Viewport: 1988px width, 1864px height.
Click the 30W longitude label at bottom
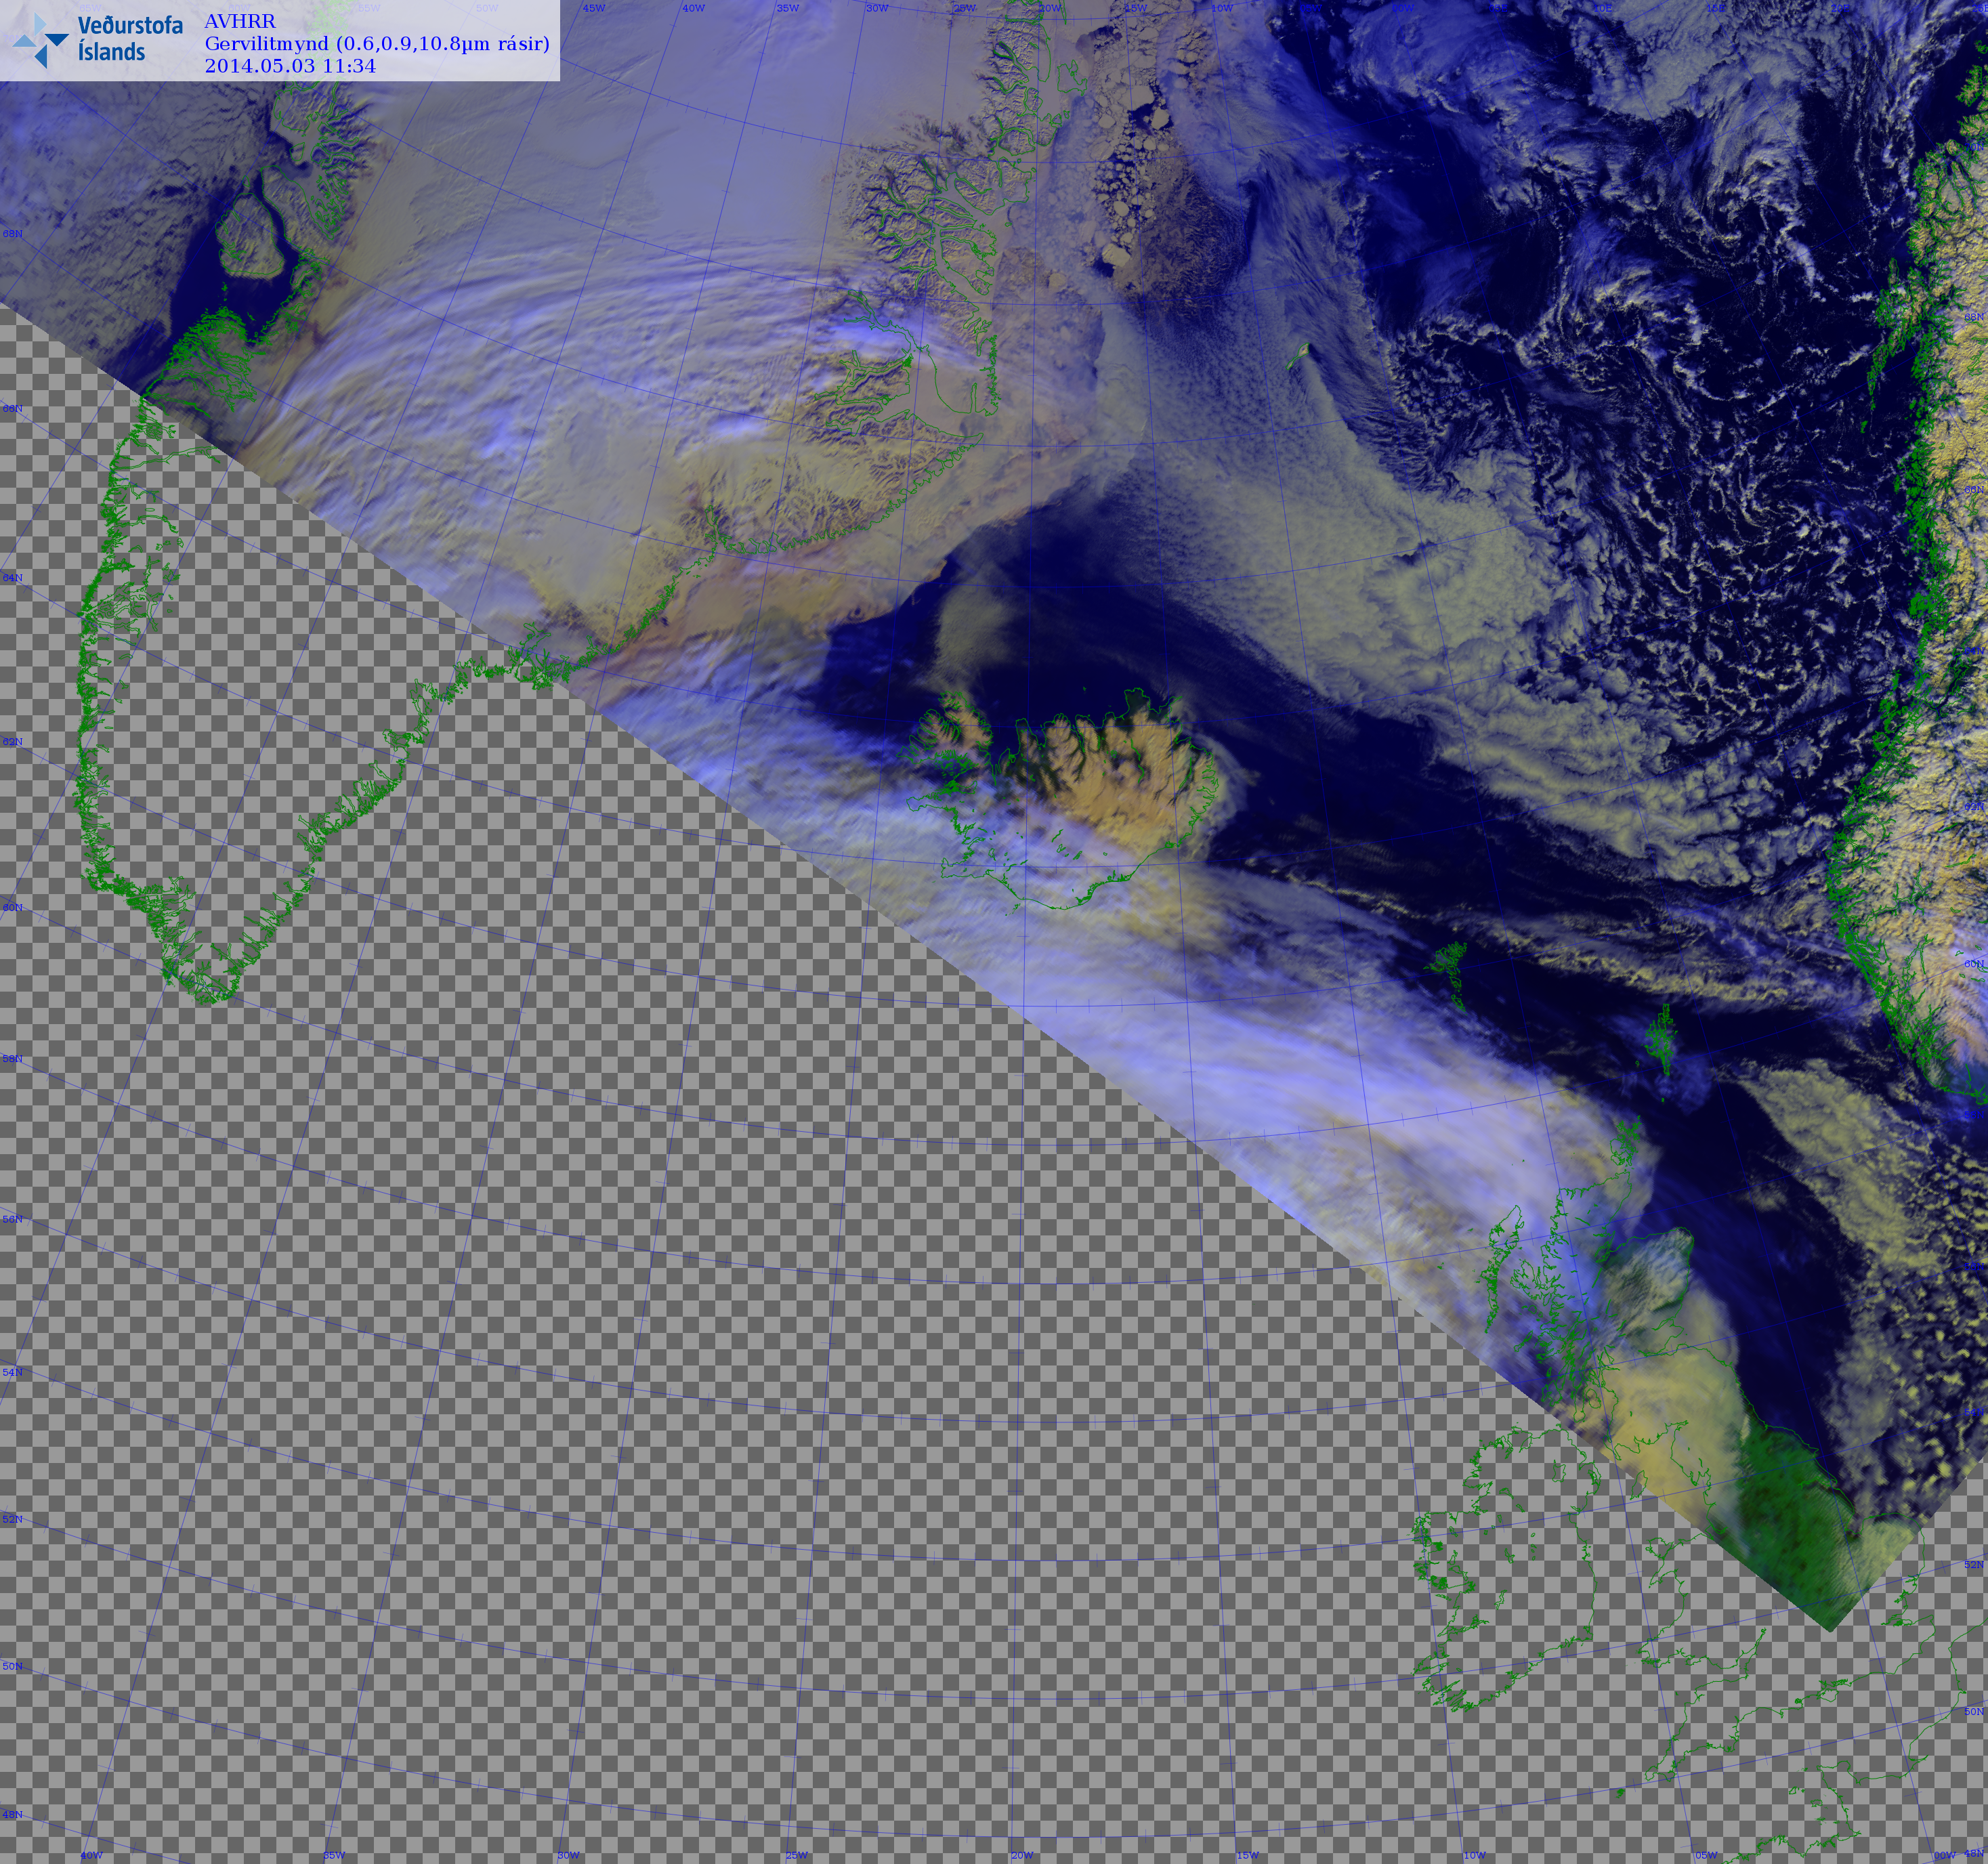(x=568, y=1855)
